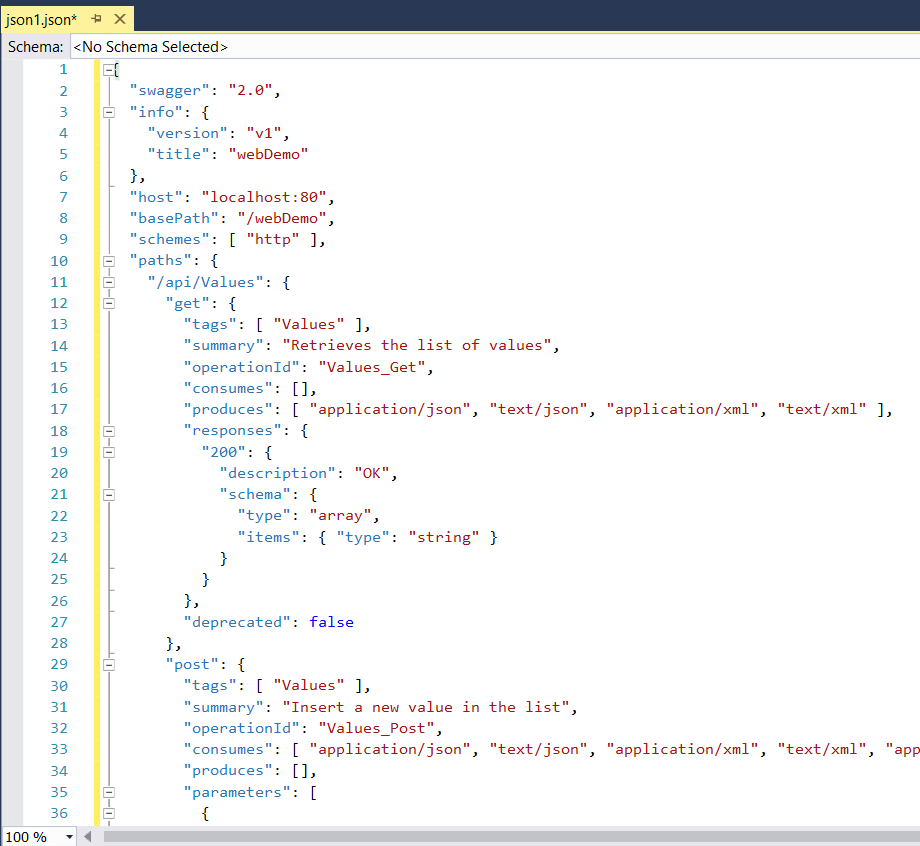920x846 pixels.
Task: Click the "http" scheme value
Action: (273, 239)
